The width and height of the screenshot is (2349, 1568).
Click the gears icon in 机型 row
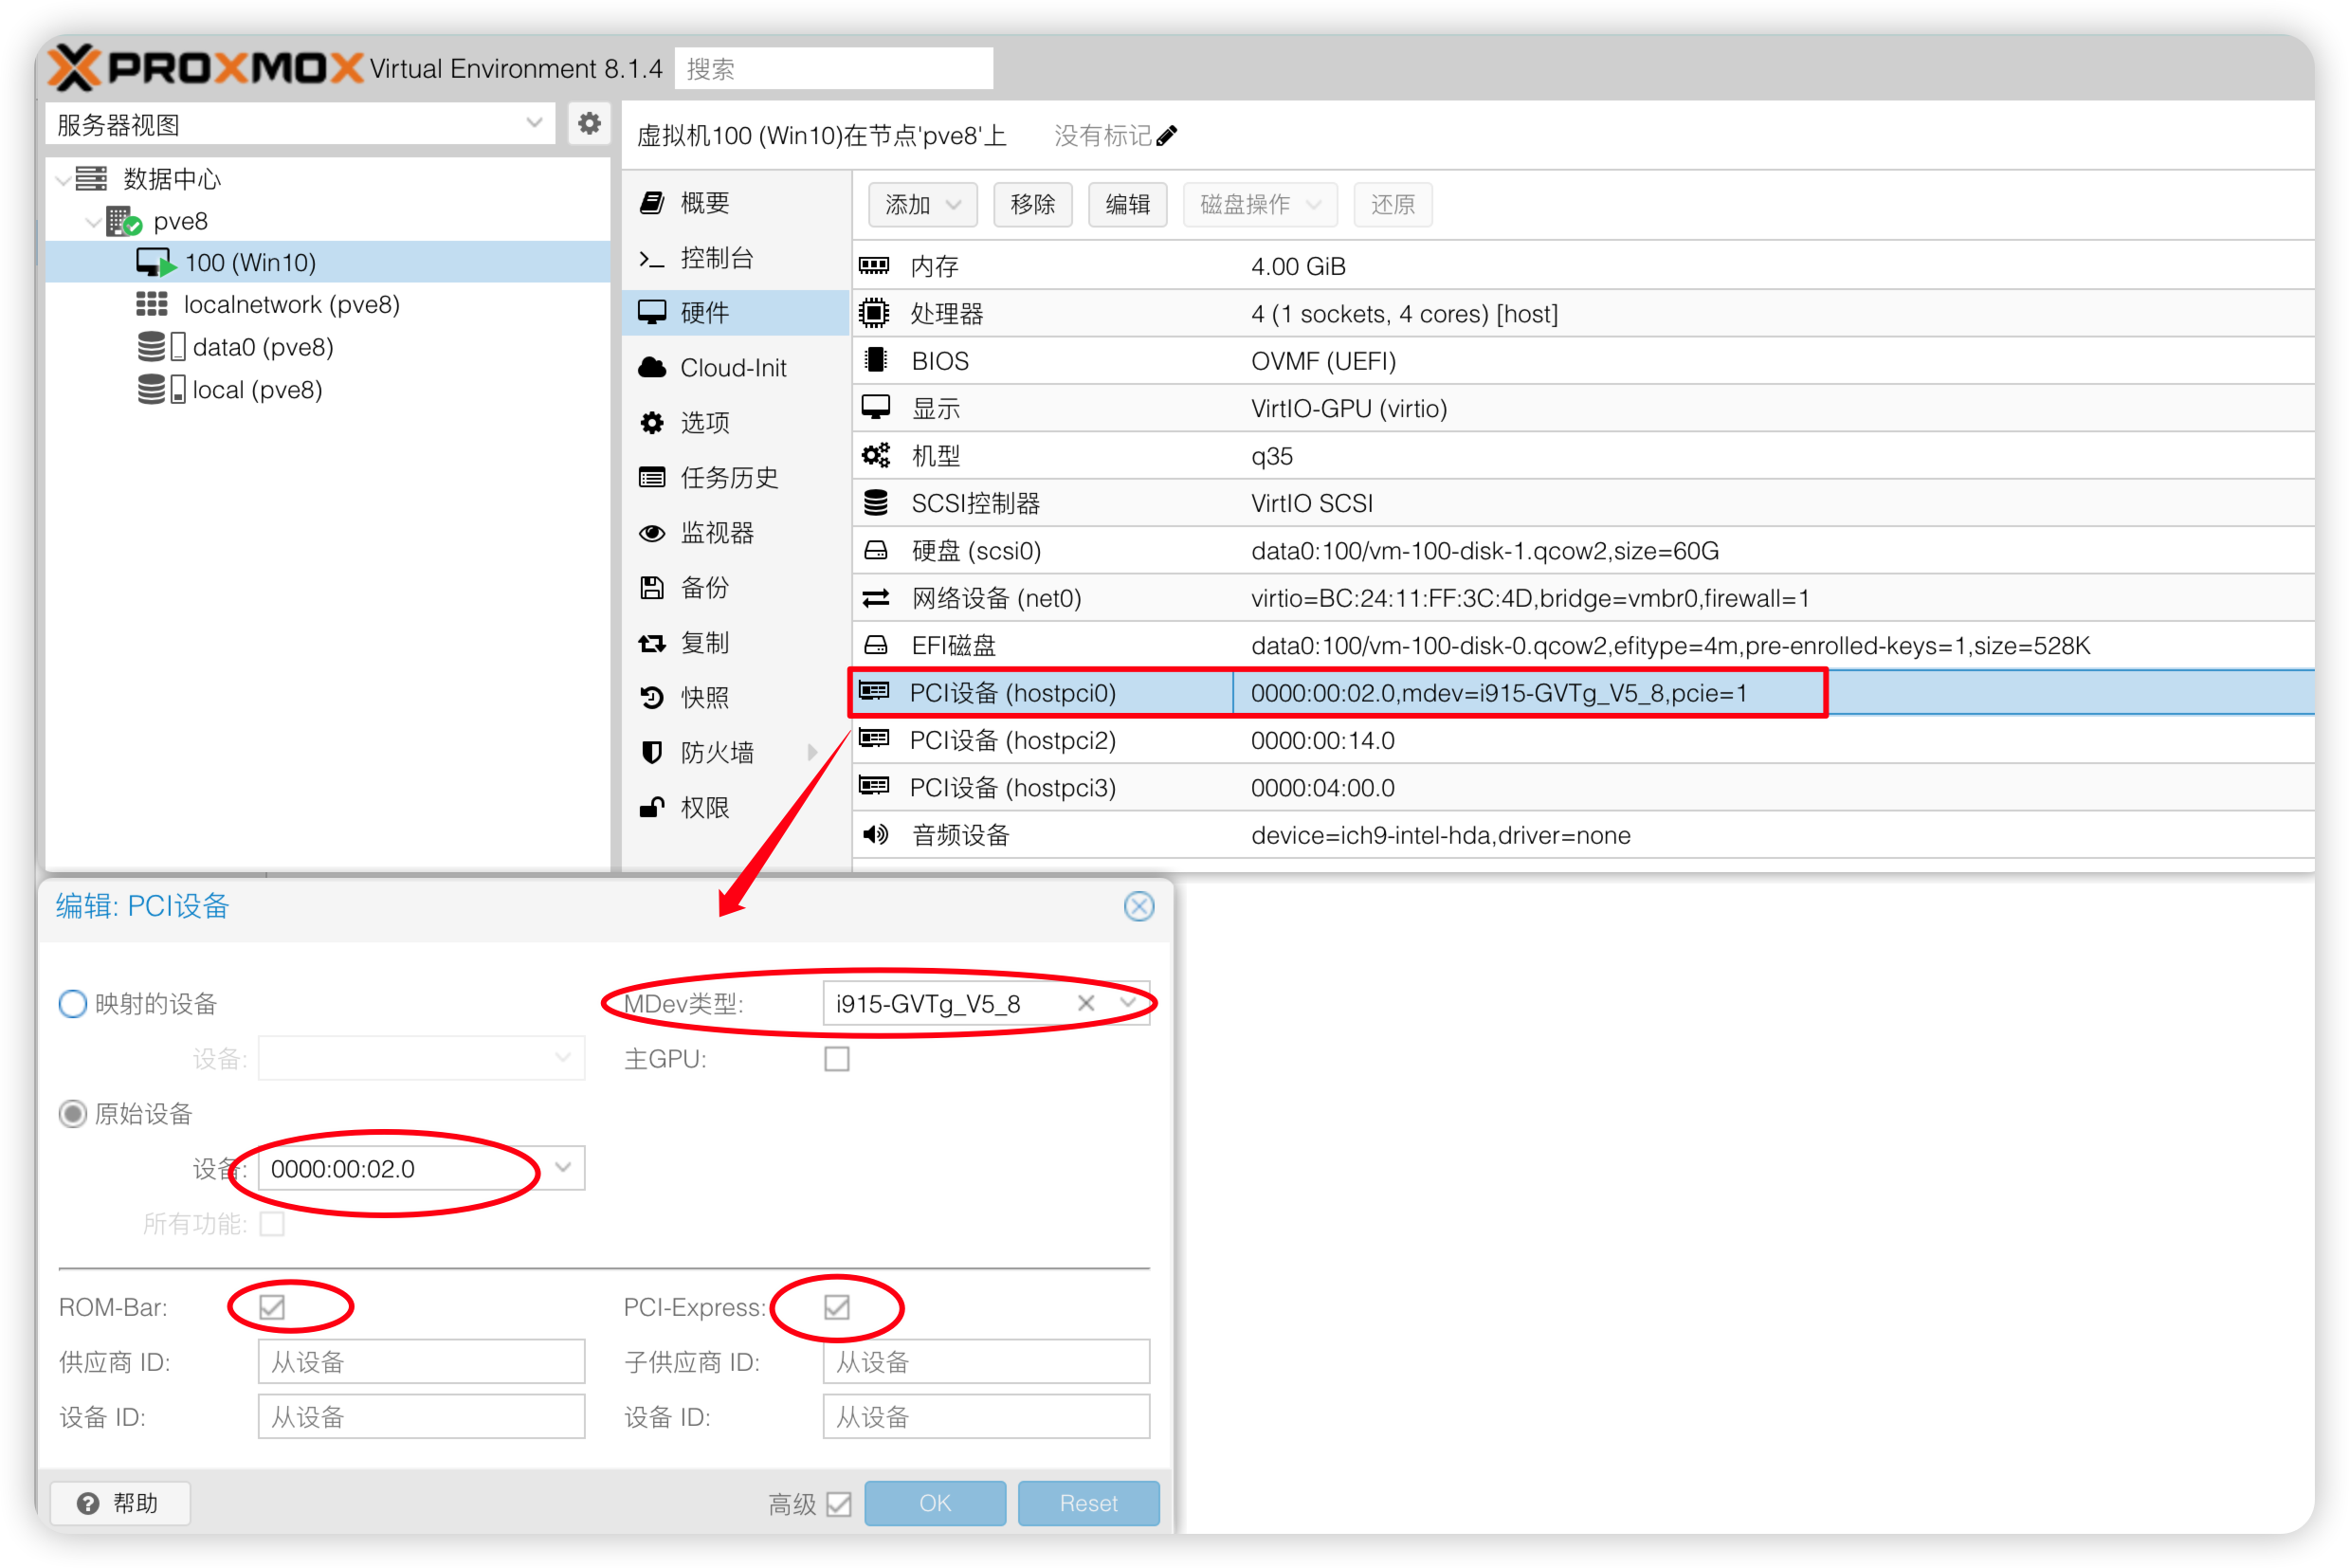876,455
